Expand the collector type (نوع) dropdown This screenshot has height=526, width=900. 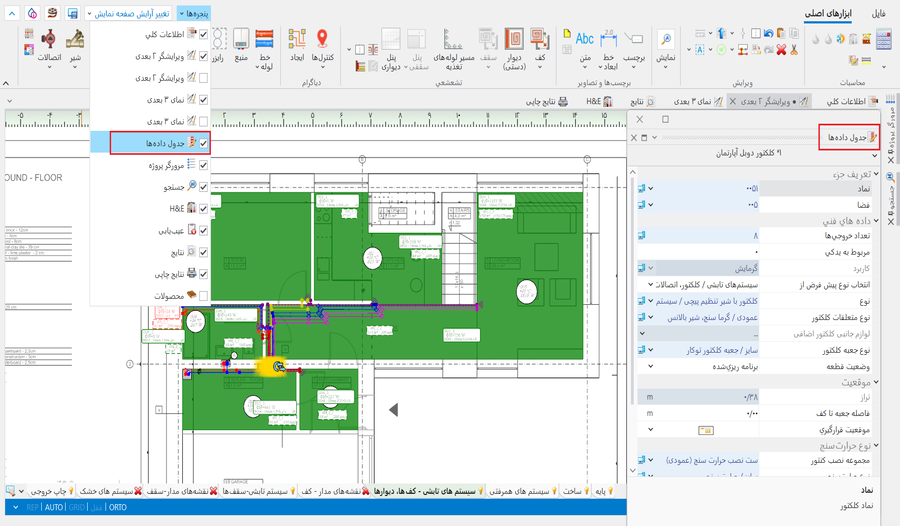651,301
